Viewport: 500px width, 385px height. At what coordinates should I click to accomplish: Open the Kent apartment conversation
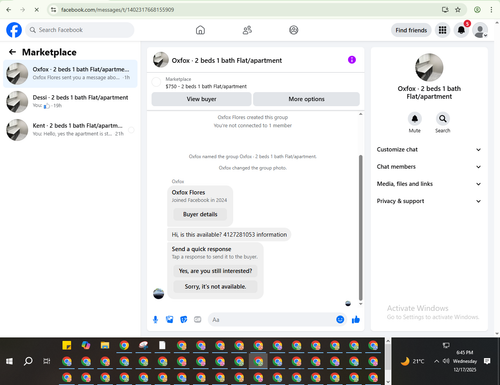point(70,130)
